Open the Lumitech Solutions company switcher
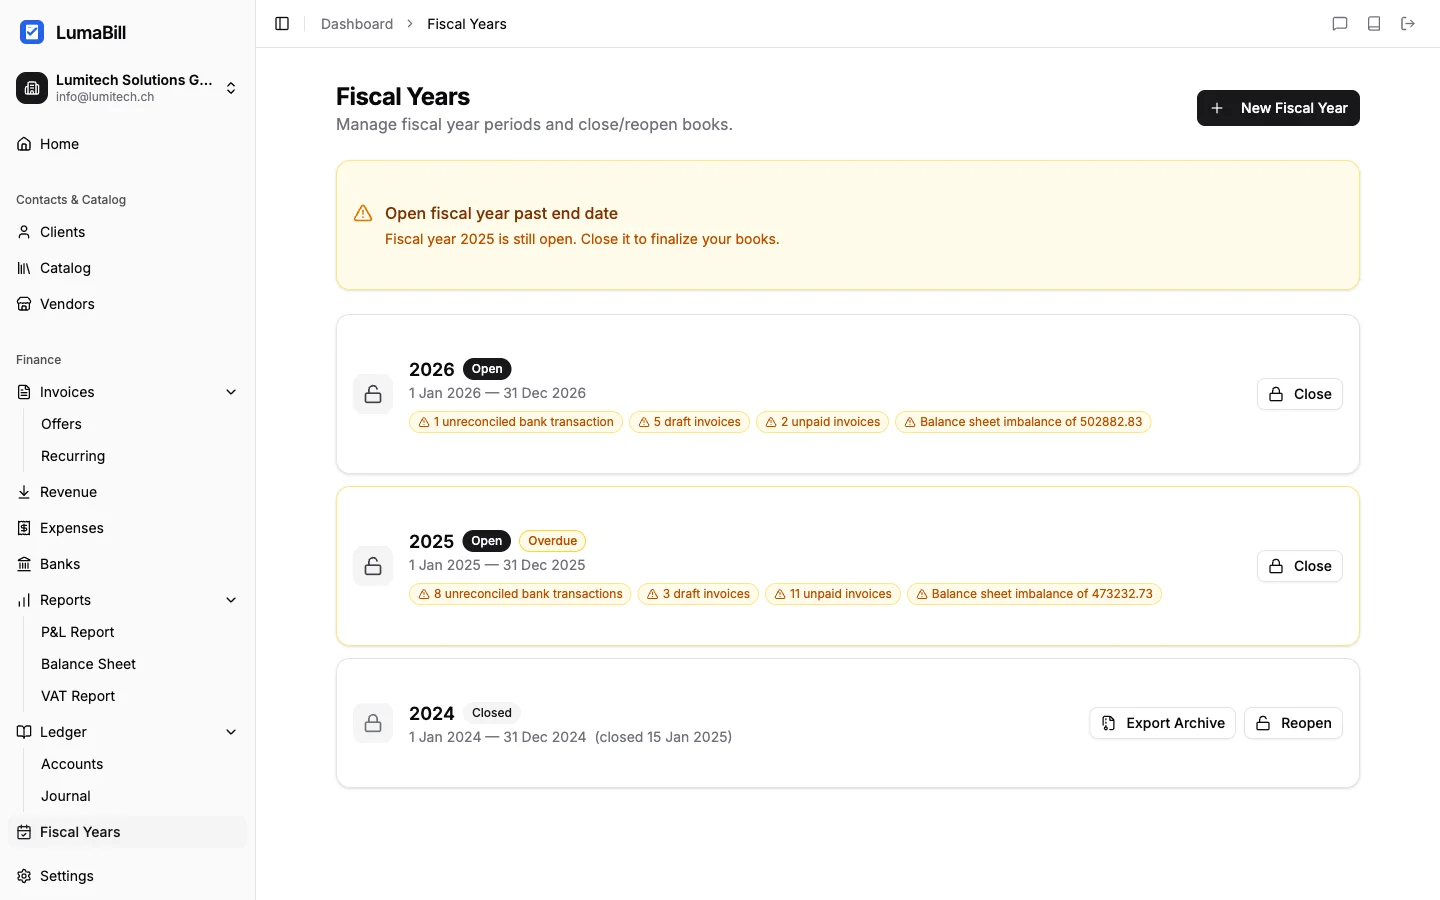 point(127,88)
